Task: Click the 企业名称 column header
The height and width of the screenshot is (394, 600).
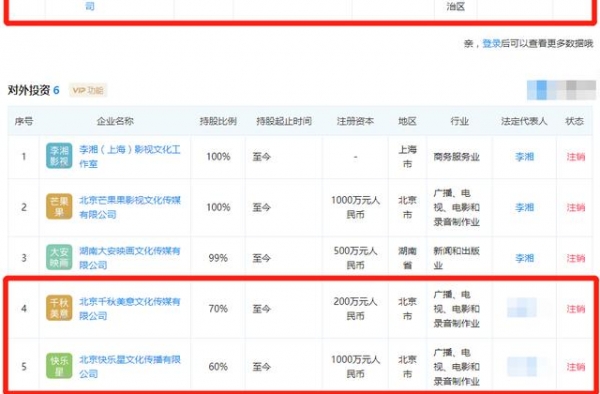Action: 115,121
